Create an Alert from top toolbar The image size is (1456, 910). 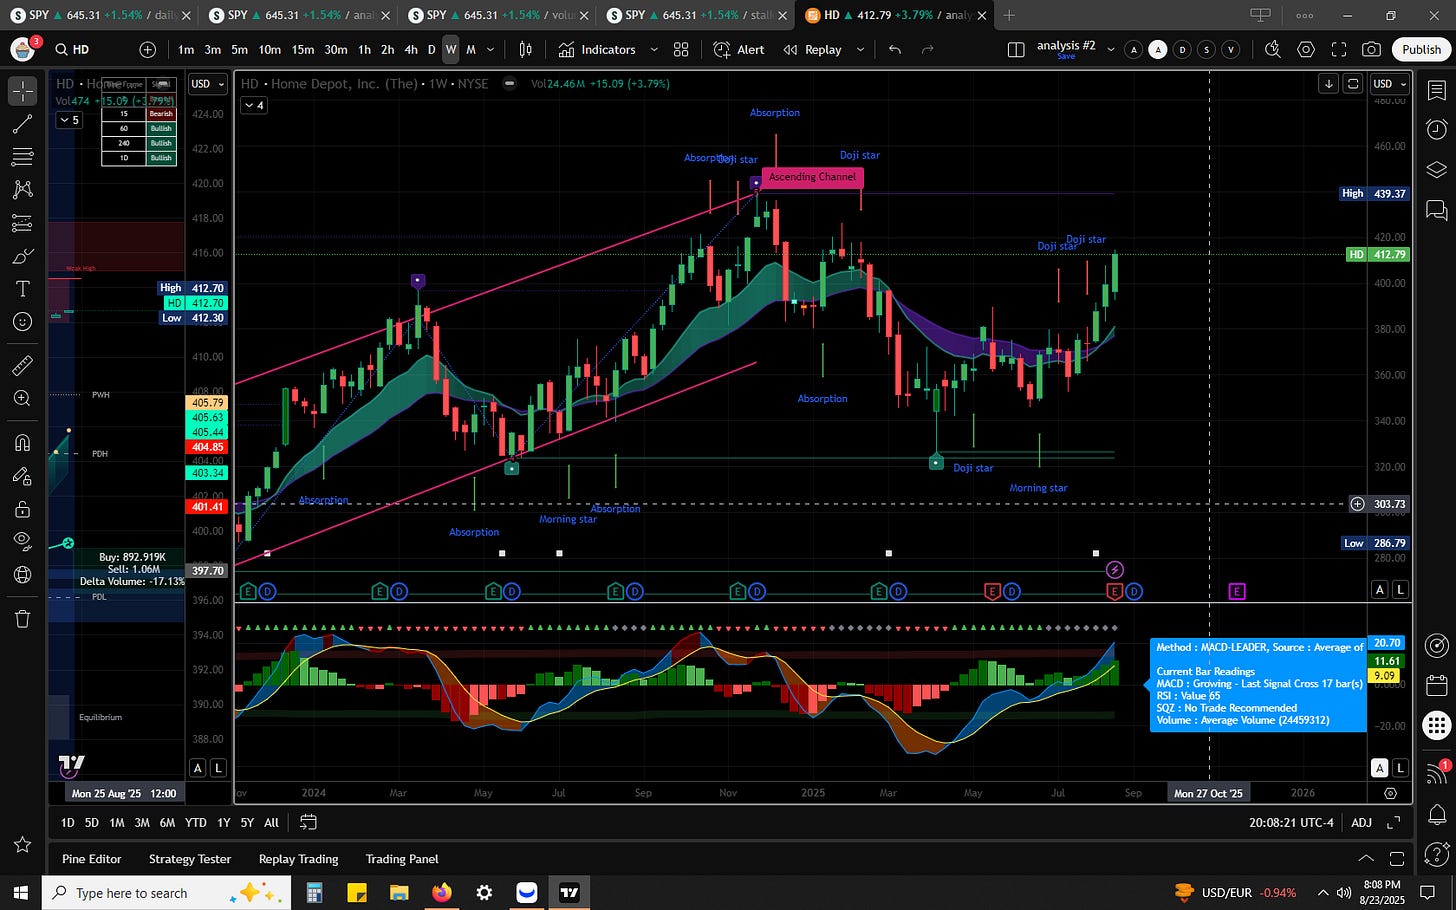point(739,49)
